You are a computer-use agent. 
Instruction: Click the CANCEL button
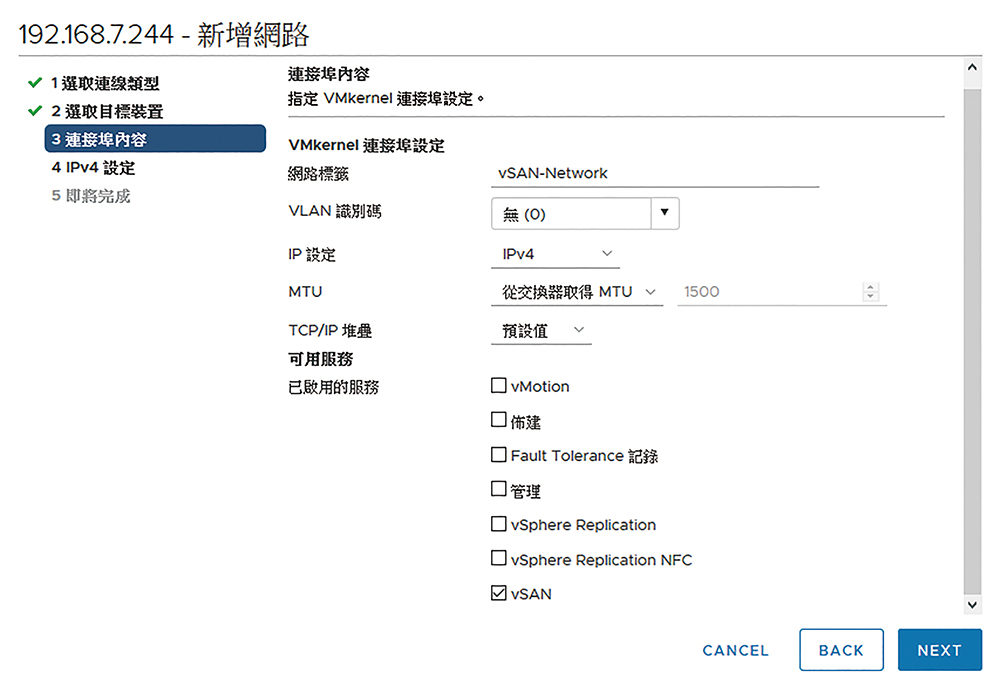coord(735,650)
